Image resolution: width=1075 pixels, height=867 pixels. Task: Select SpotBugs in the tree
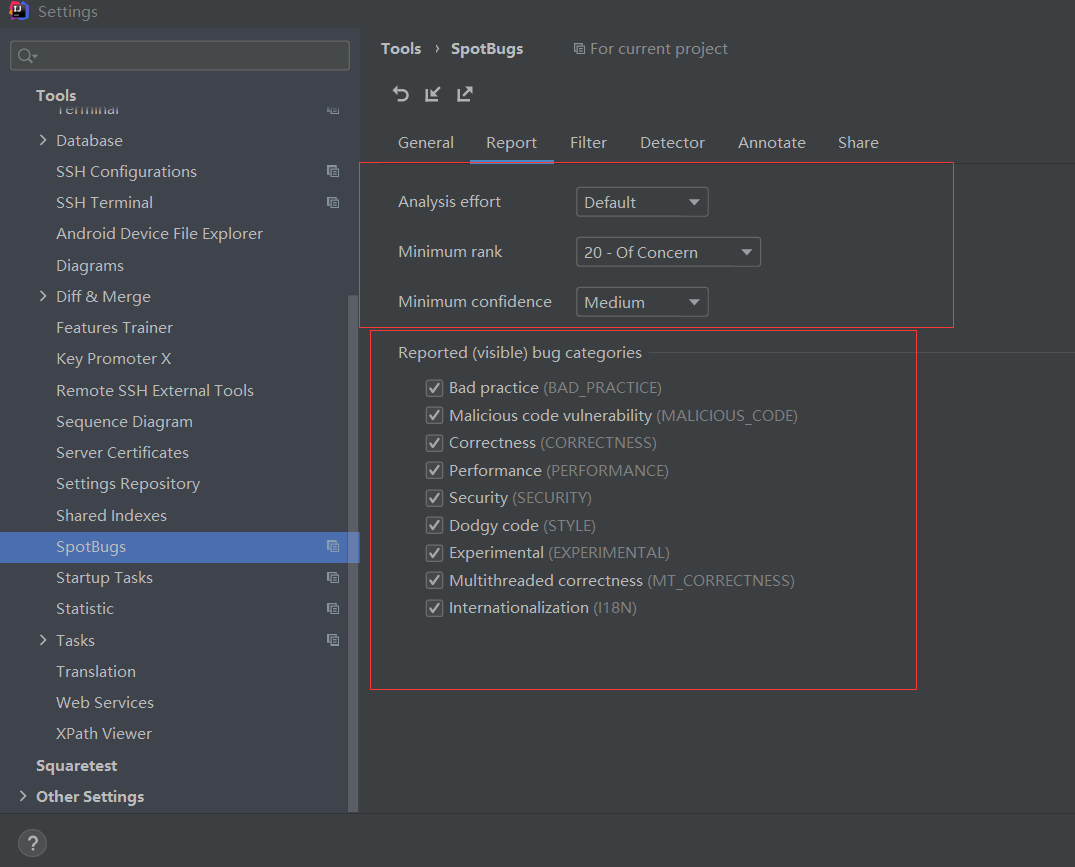180,547
